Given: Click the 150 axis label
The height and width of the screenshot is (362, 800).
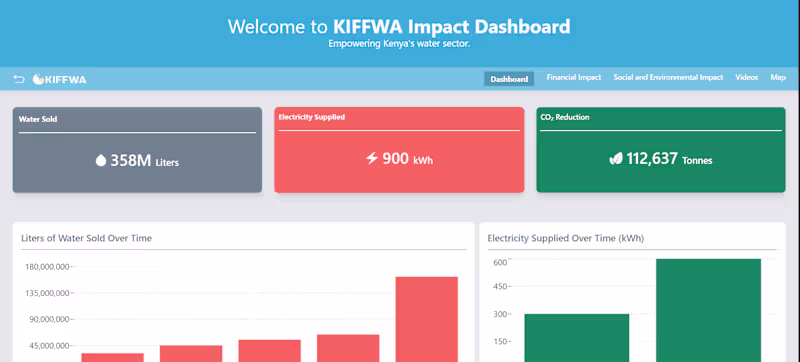Looking at the screenshot, I should (x=499, y=342).
